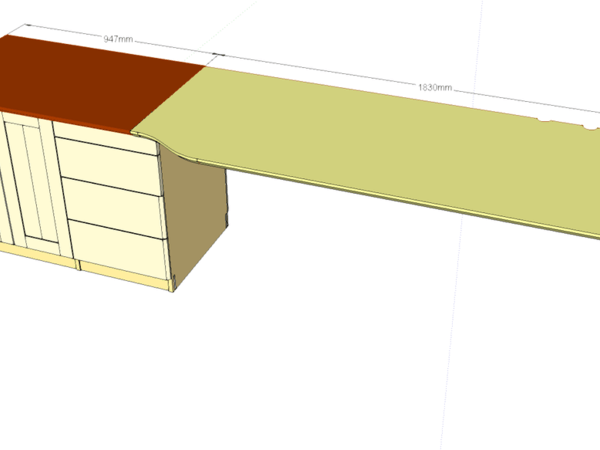600x450 pixels.
Task: Select the front bottom corner of cabinet
Action: point(172,290)
